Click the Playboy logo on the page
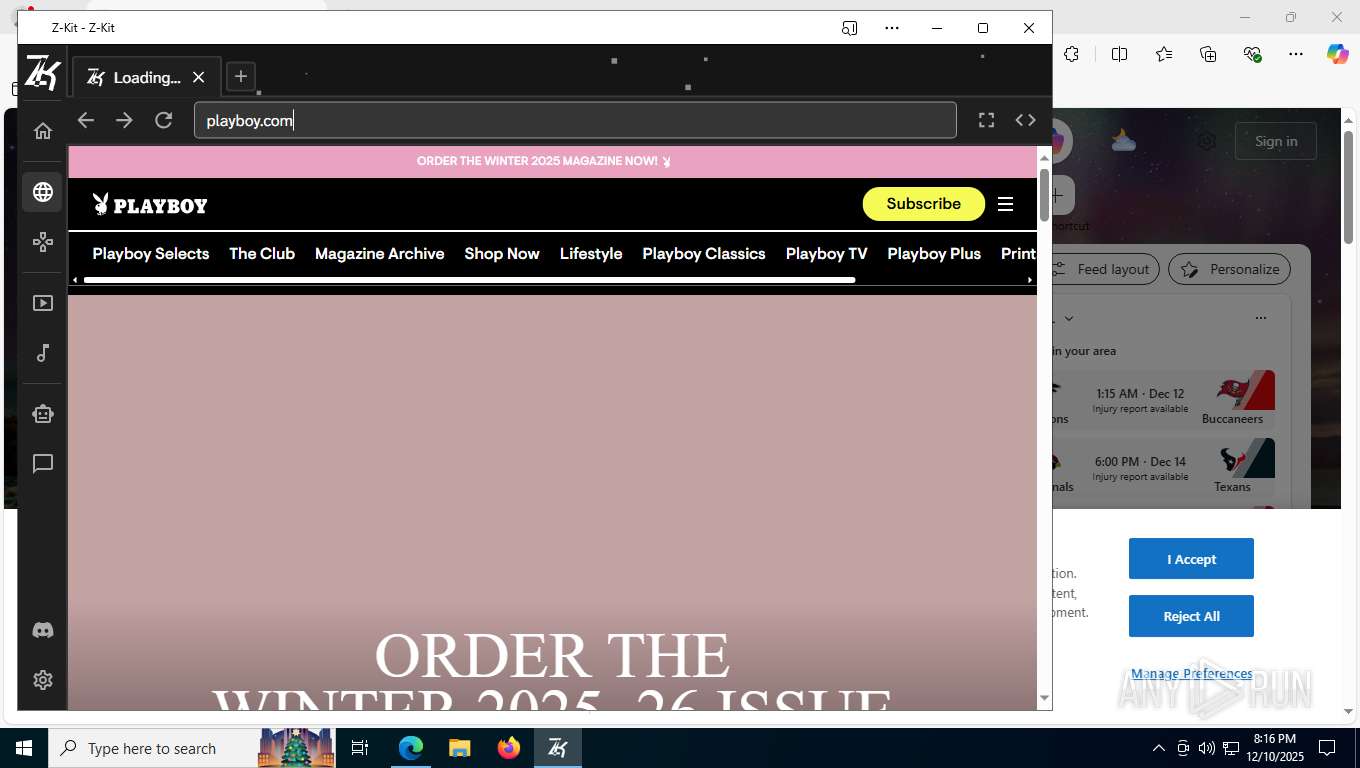1360x768 pixels. point(150,205)
